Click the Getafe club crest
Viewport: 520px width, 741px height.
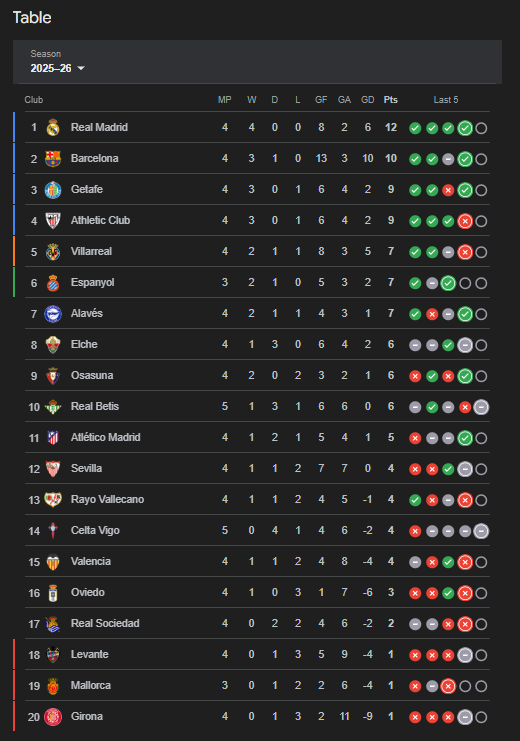pyautogui.click(x=53, y=190)
